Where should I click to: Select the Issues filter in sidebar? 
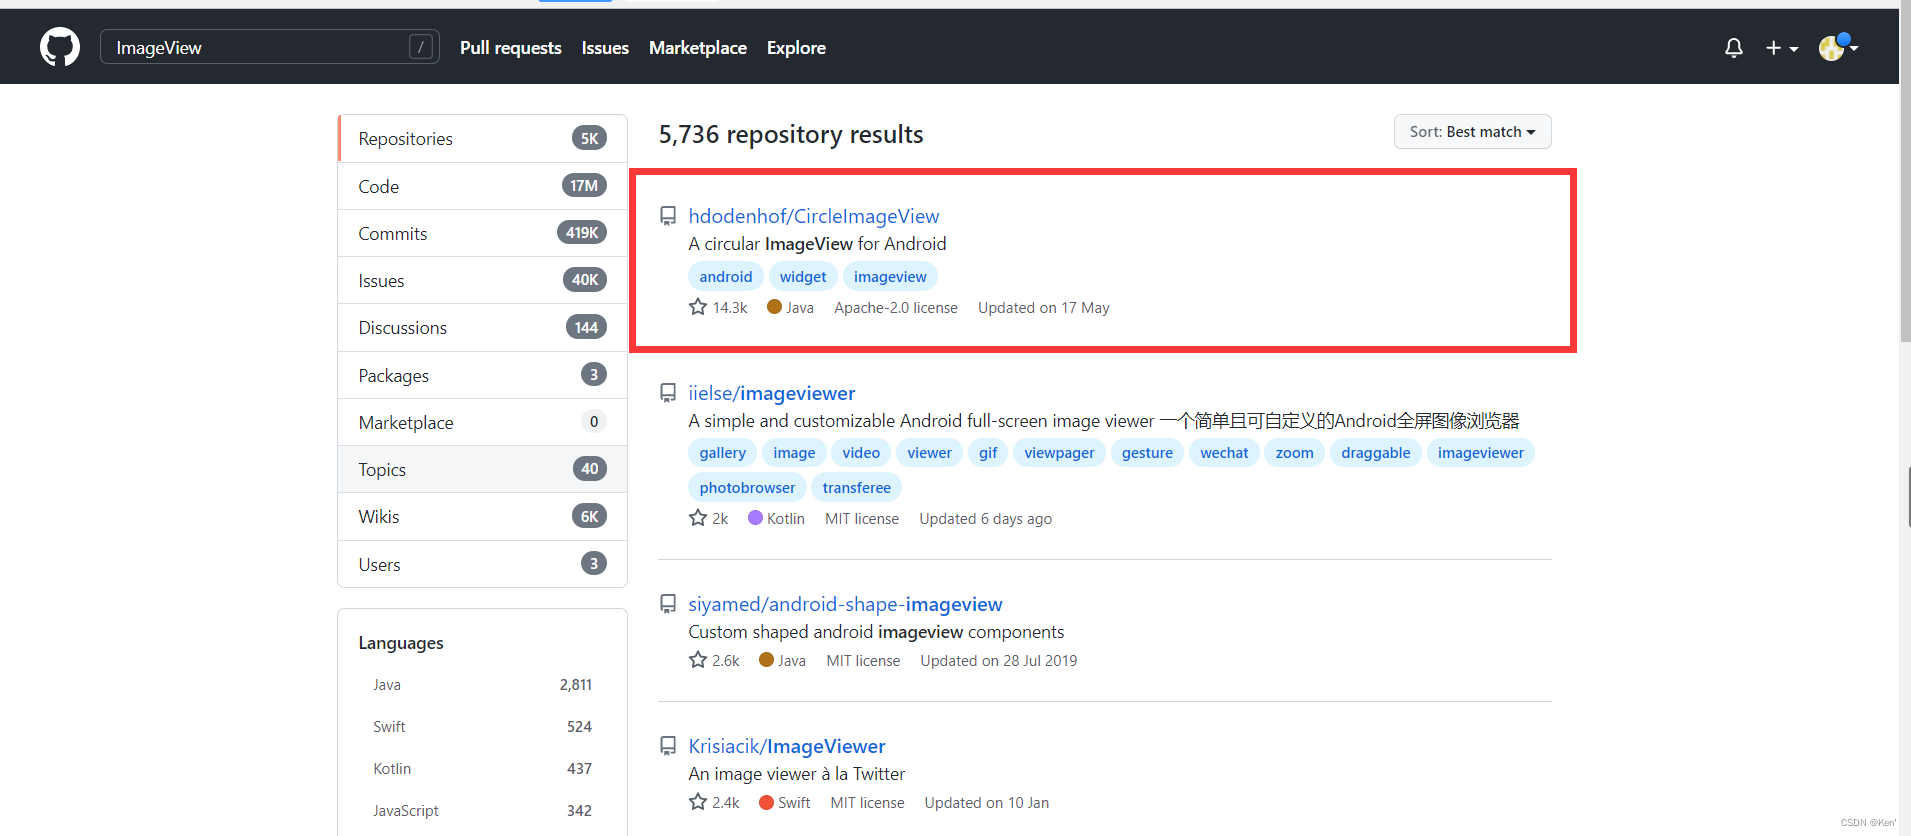(x=483, y=280)
